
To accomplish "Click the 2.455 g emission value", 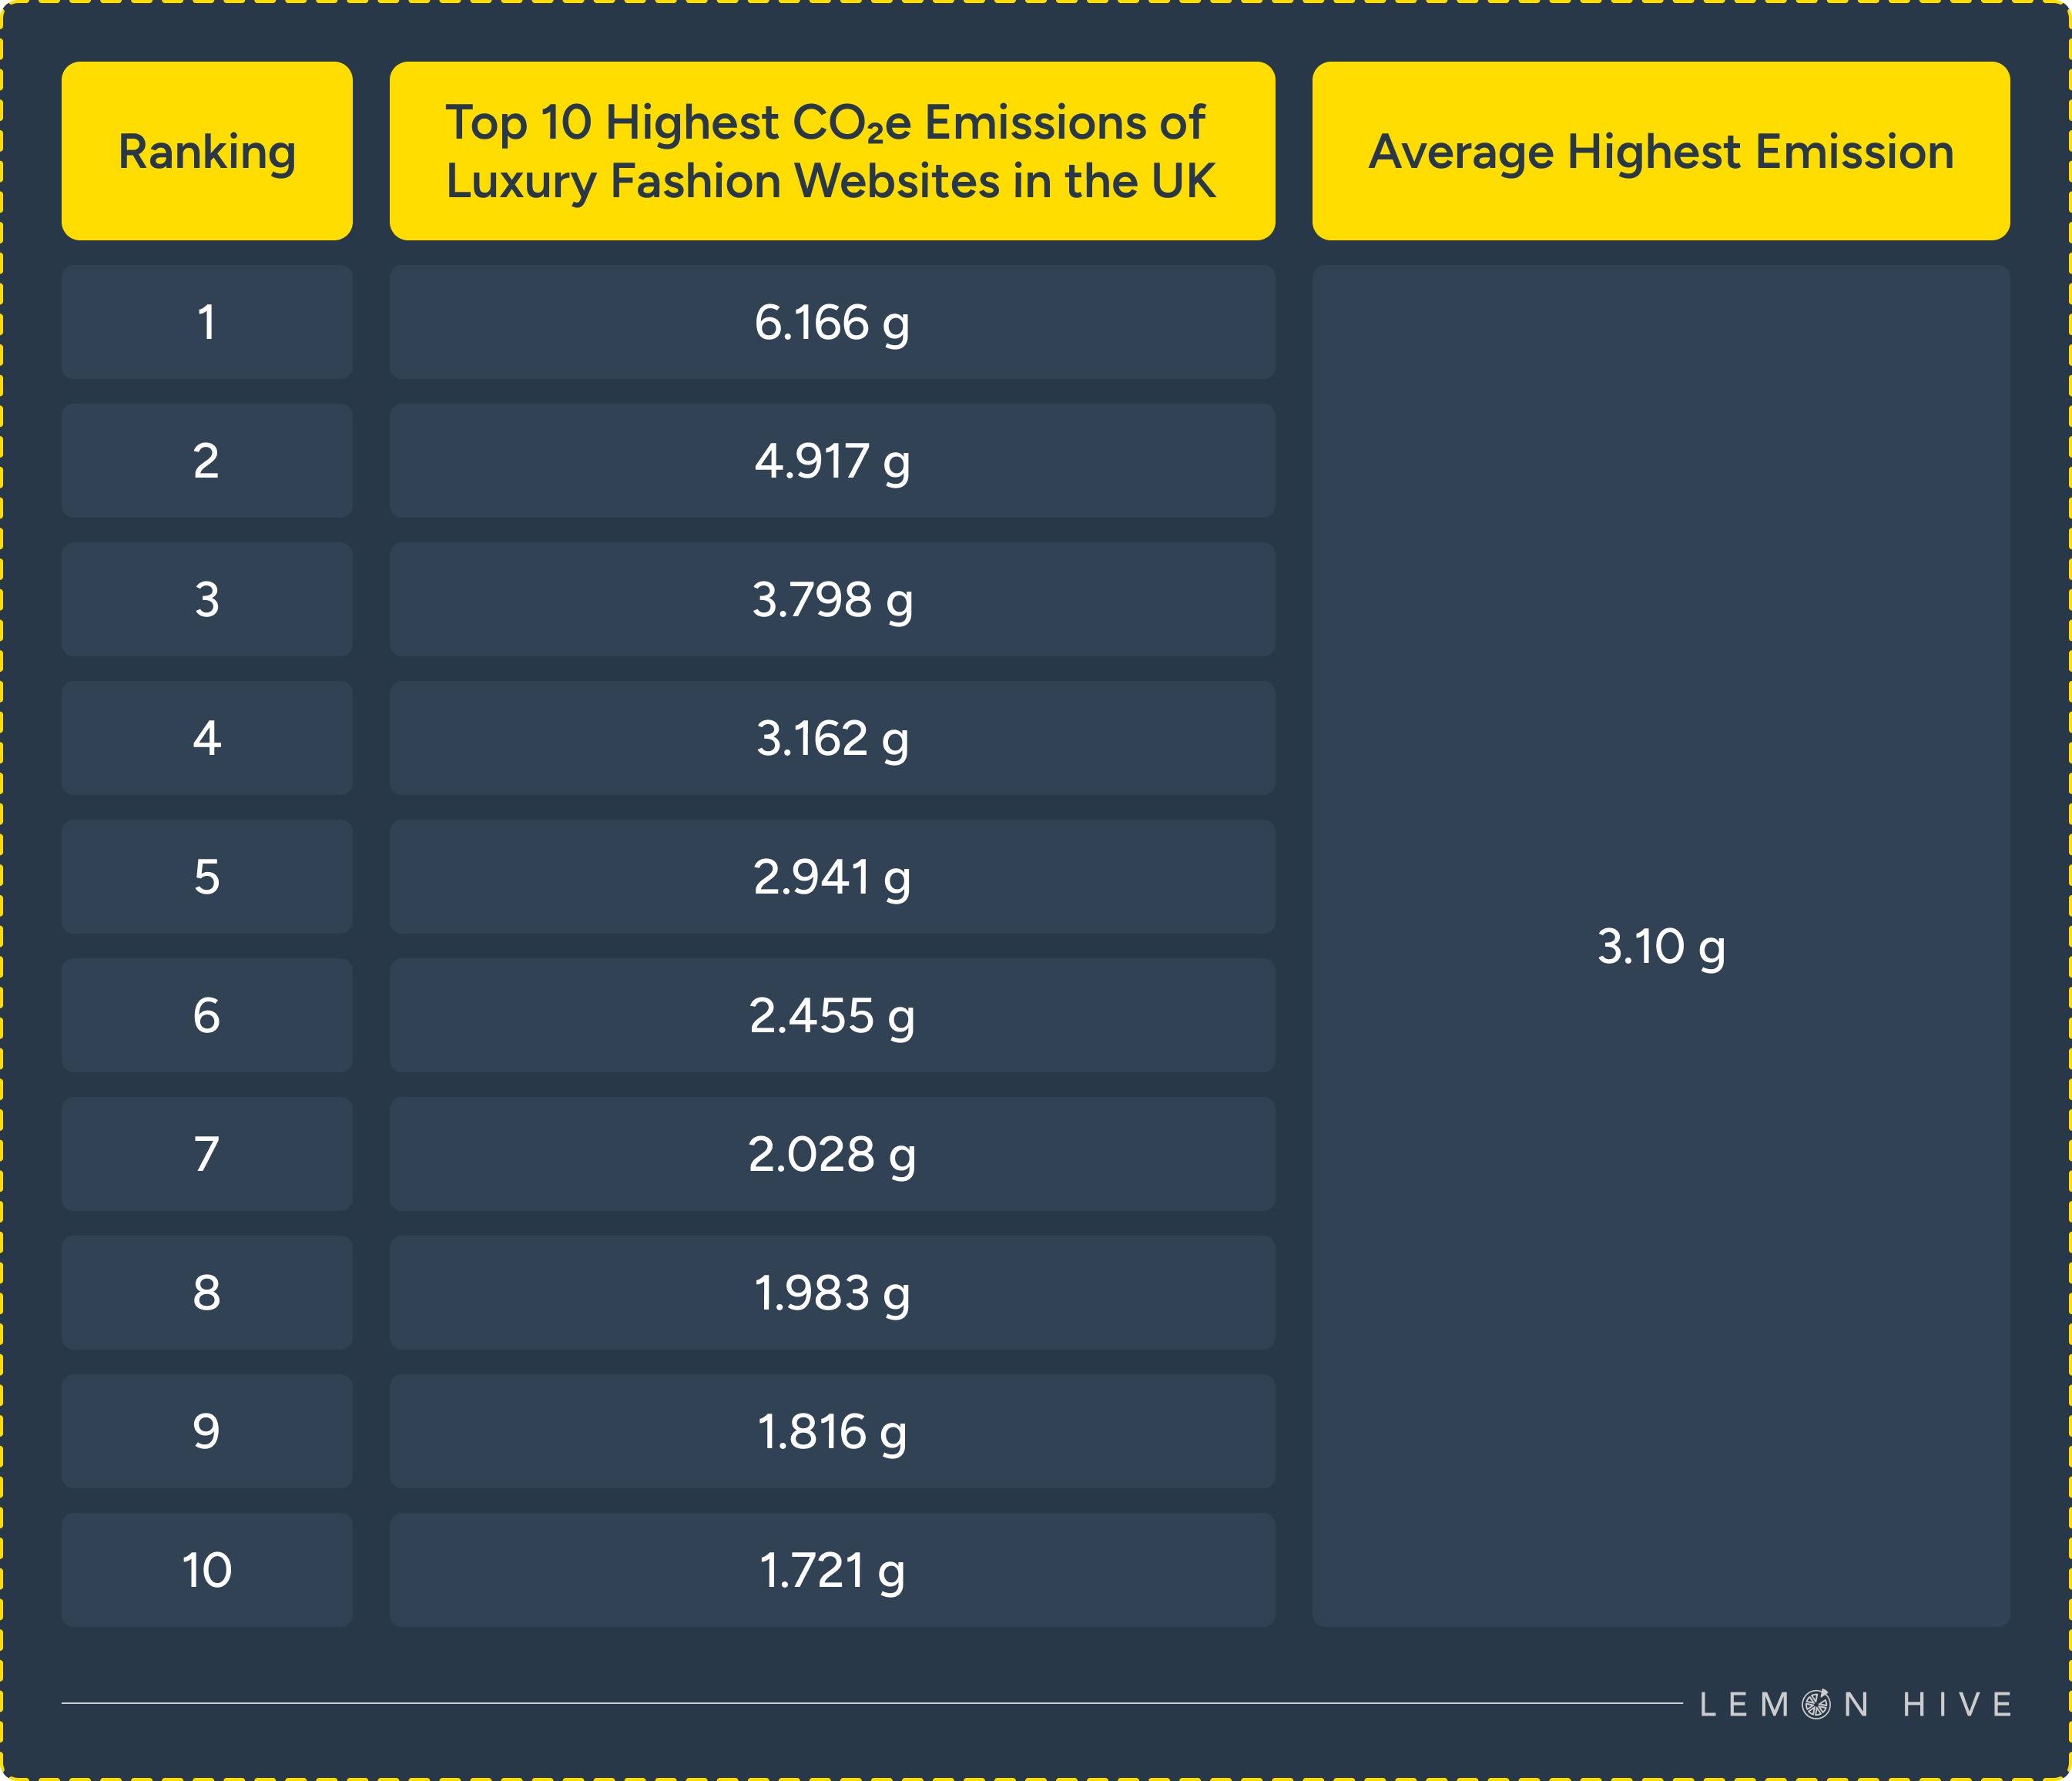I will coord(831,1016).
